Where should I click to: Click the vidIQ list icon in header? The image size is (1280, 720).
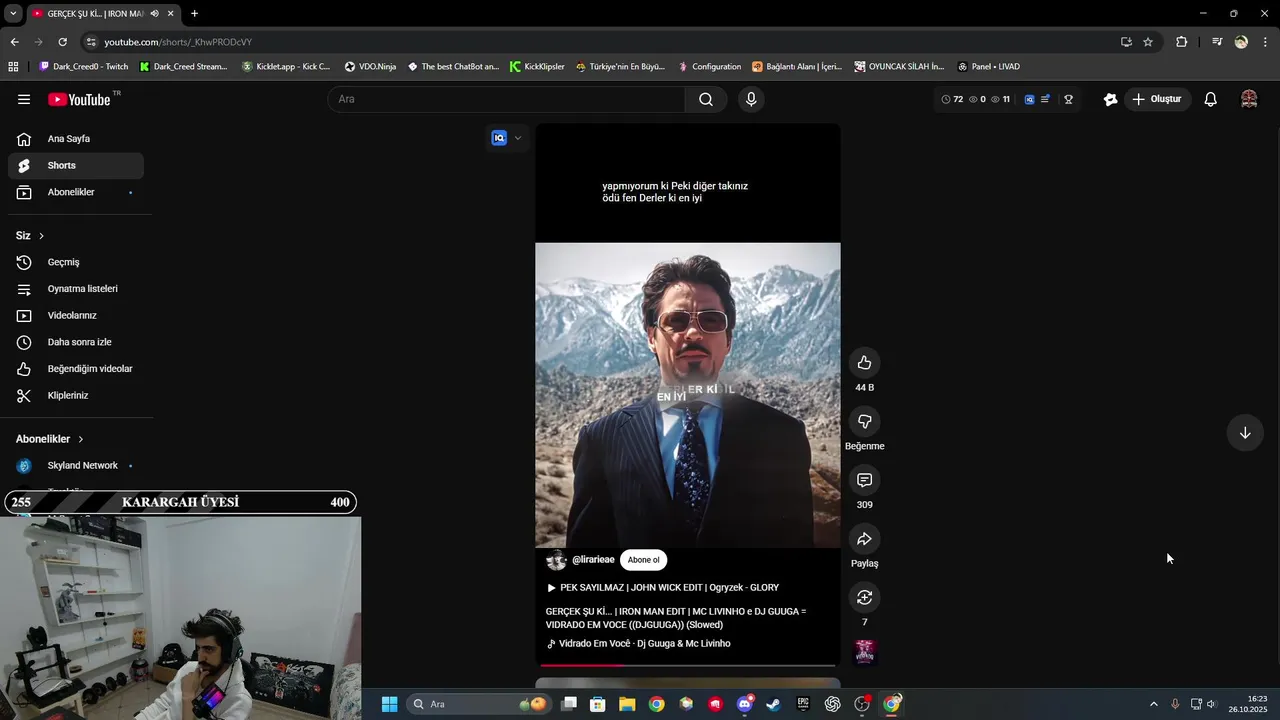1045,99
